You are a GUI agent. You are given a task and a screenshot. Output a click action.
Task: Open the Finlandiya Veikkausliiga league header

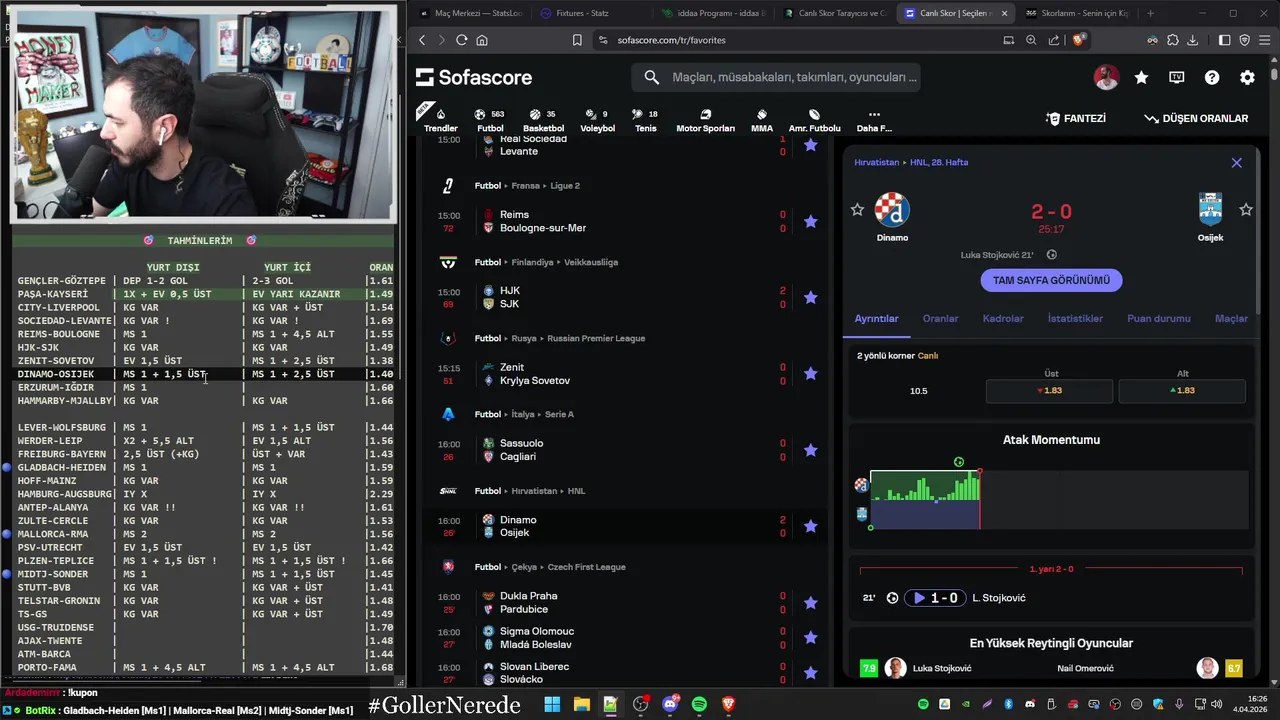(546, 262)
